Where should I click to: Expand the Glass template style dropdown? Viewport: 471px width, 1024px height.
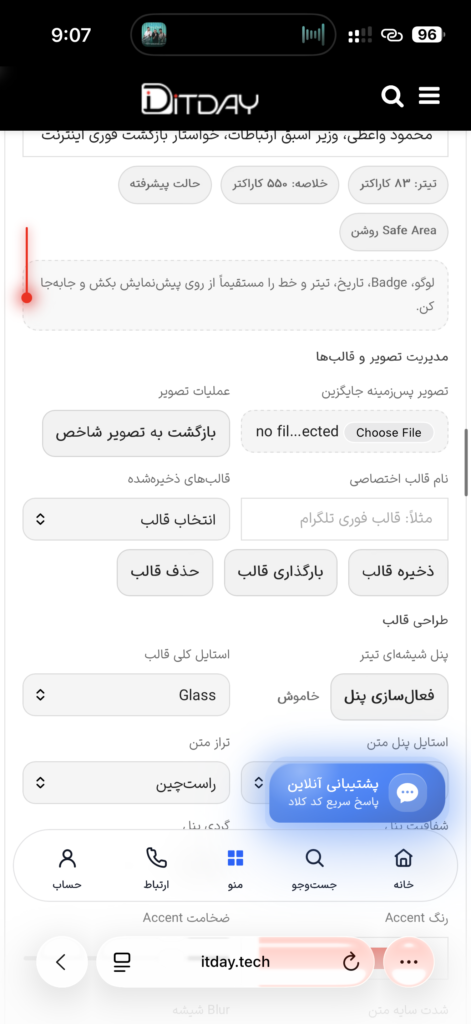click(x=126, y=695)
